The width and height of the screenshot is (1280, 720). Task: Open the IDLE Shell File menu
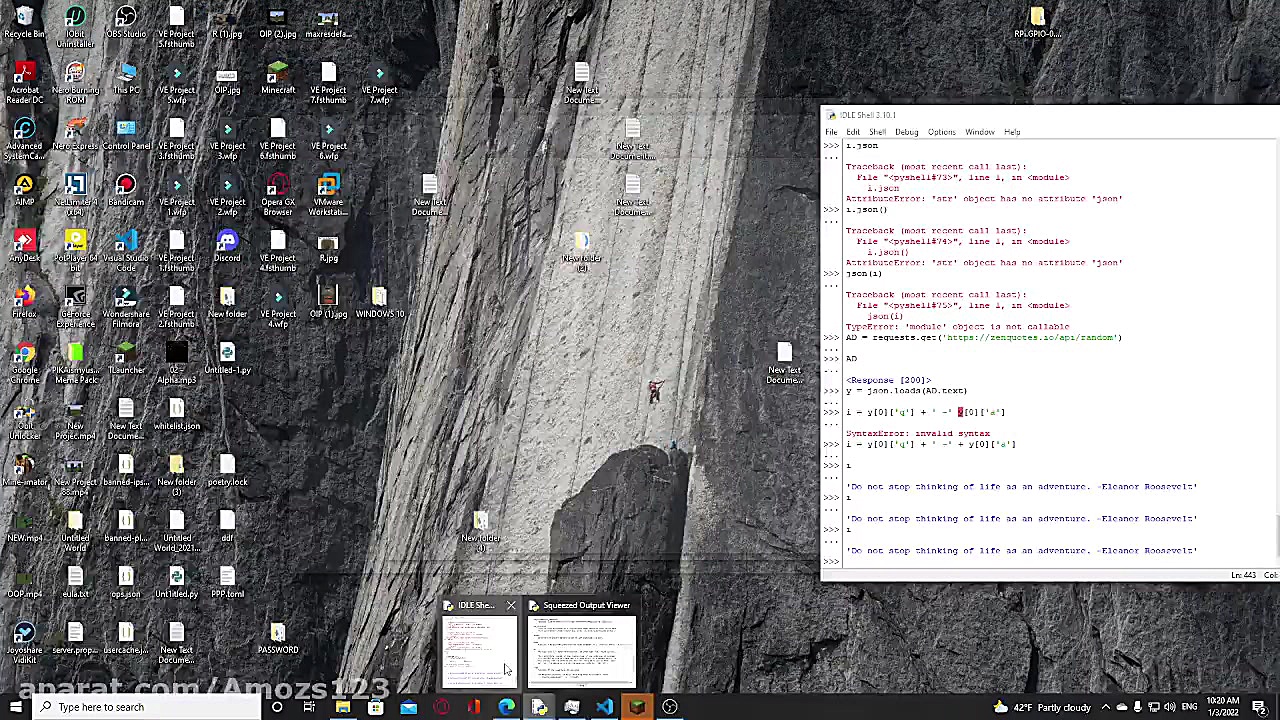(831, 132)
